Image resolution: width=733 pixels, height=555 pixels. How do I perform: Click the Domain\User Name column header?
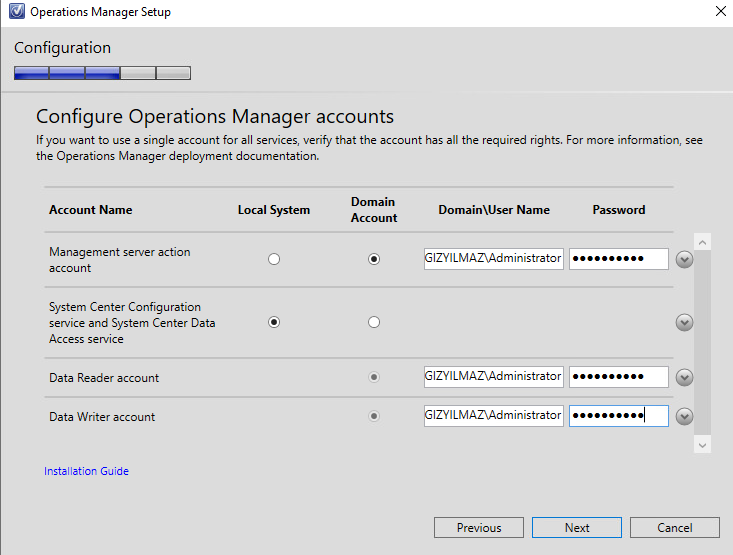click(494, 209)
